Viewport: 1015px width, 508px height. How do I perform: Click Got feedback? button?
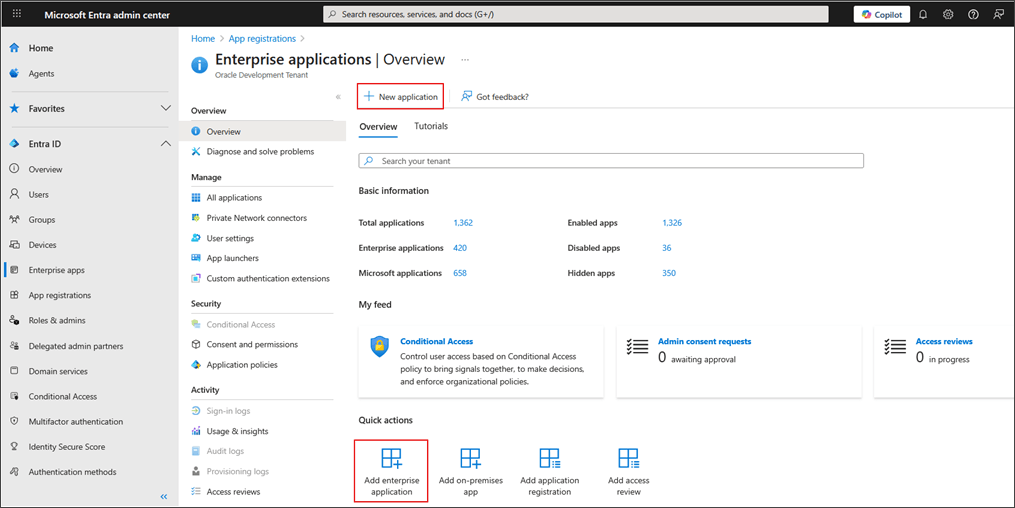pyautogui.click(x=495, y=96)
